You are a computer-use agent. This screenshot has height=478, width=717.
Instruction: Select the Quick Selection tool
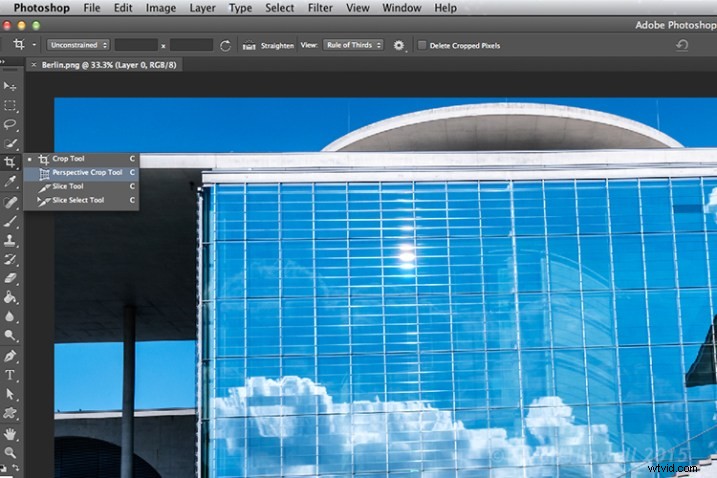coord(10,144)
